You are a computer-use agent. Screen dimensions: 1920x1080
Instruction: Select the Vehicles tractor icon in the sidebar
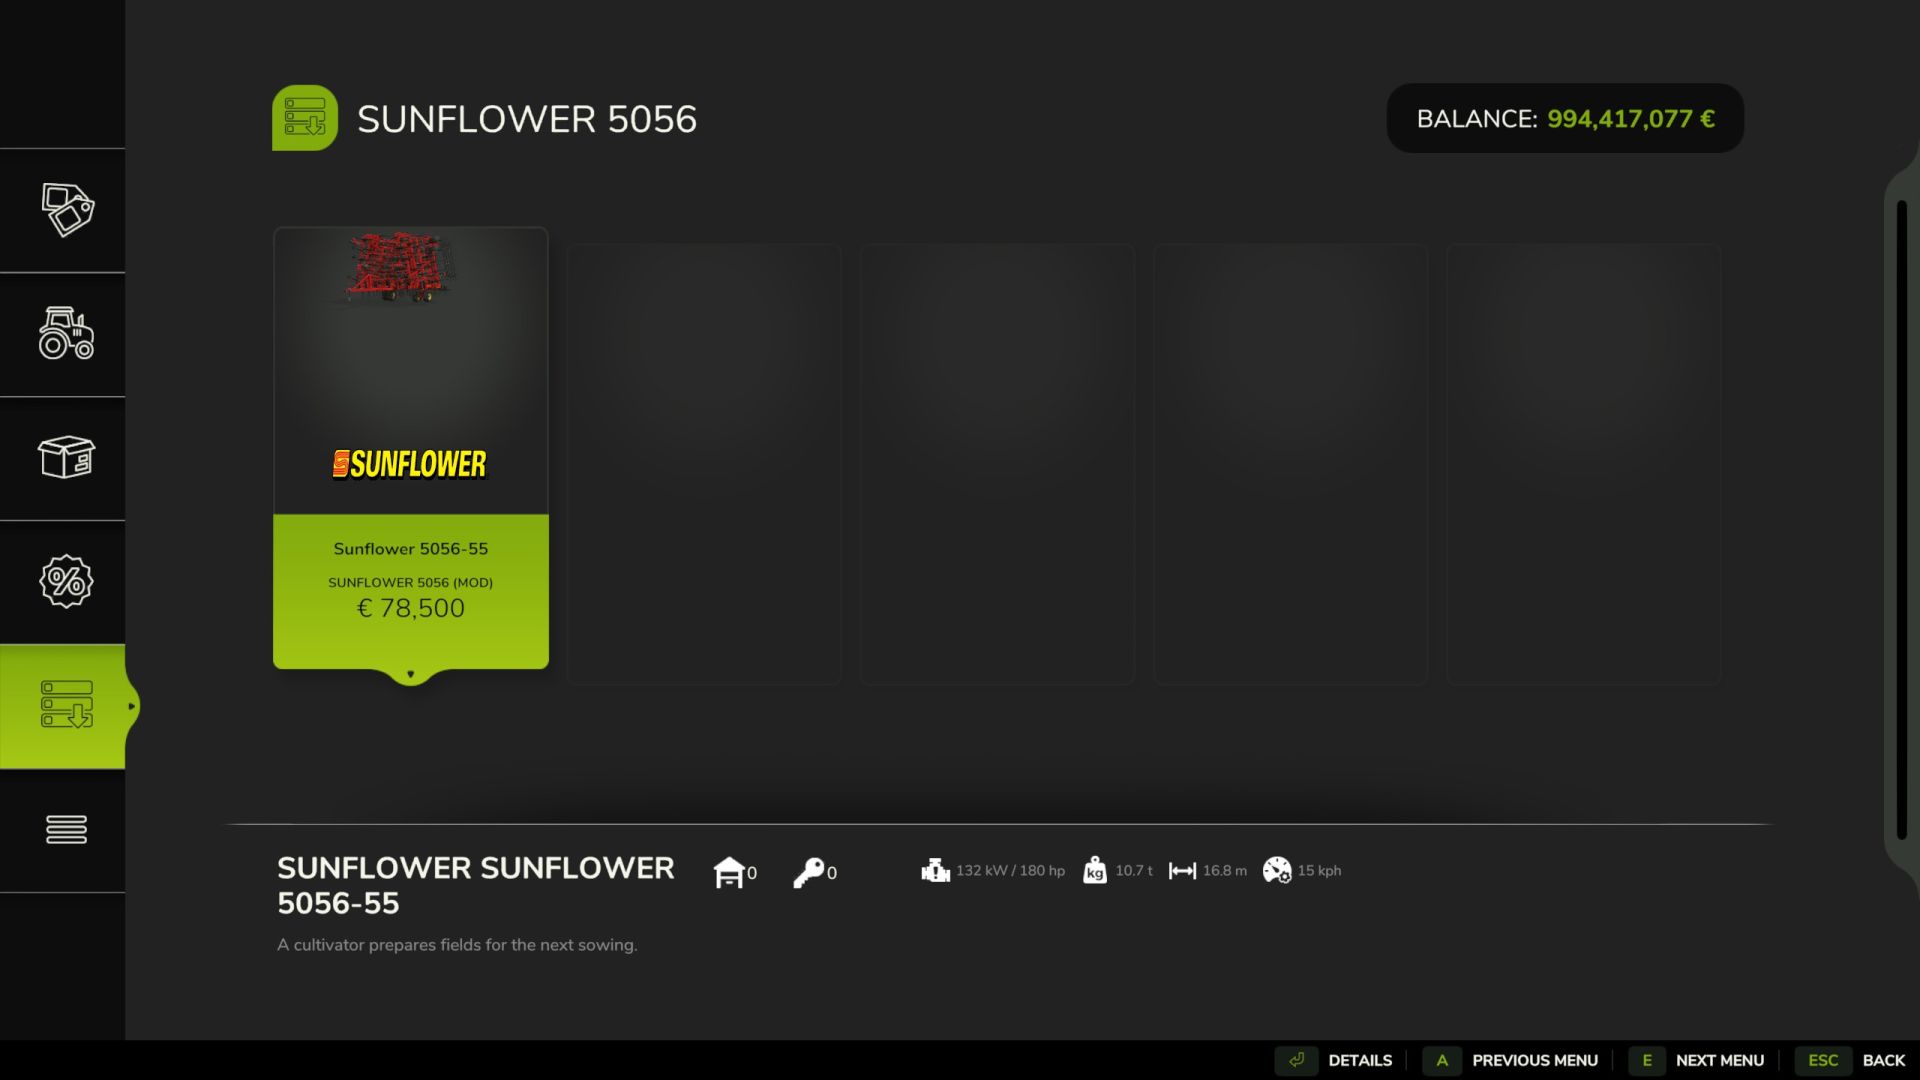coord(67,336)
